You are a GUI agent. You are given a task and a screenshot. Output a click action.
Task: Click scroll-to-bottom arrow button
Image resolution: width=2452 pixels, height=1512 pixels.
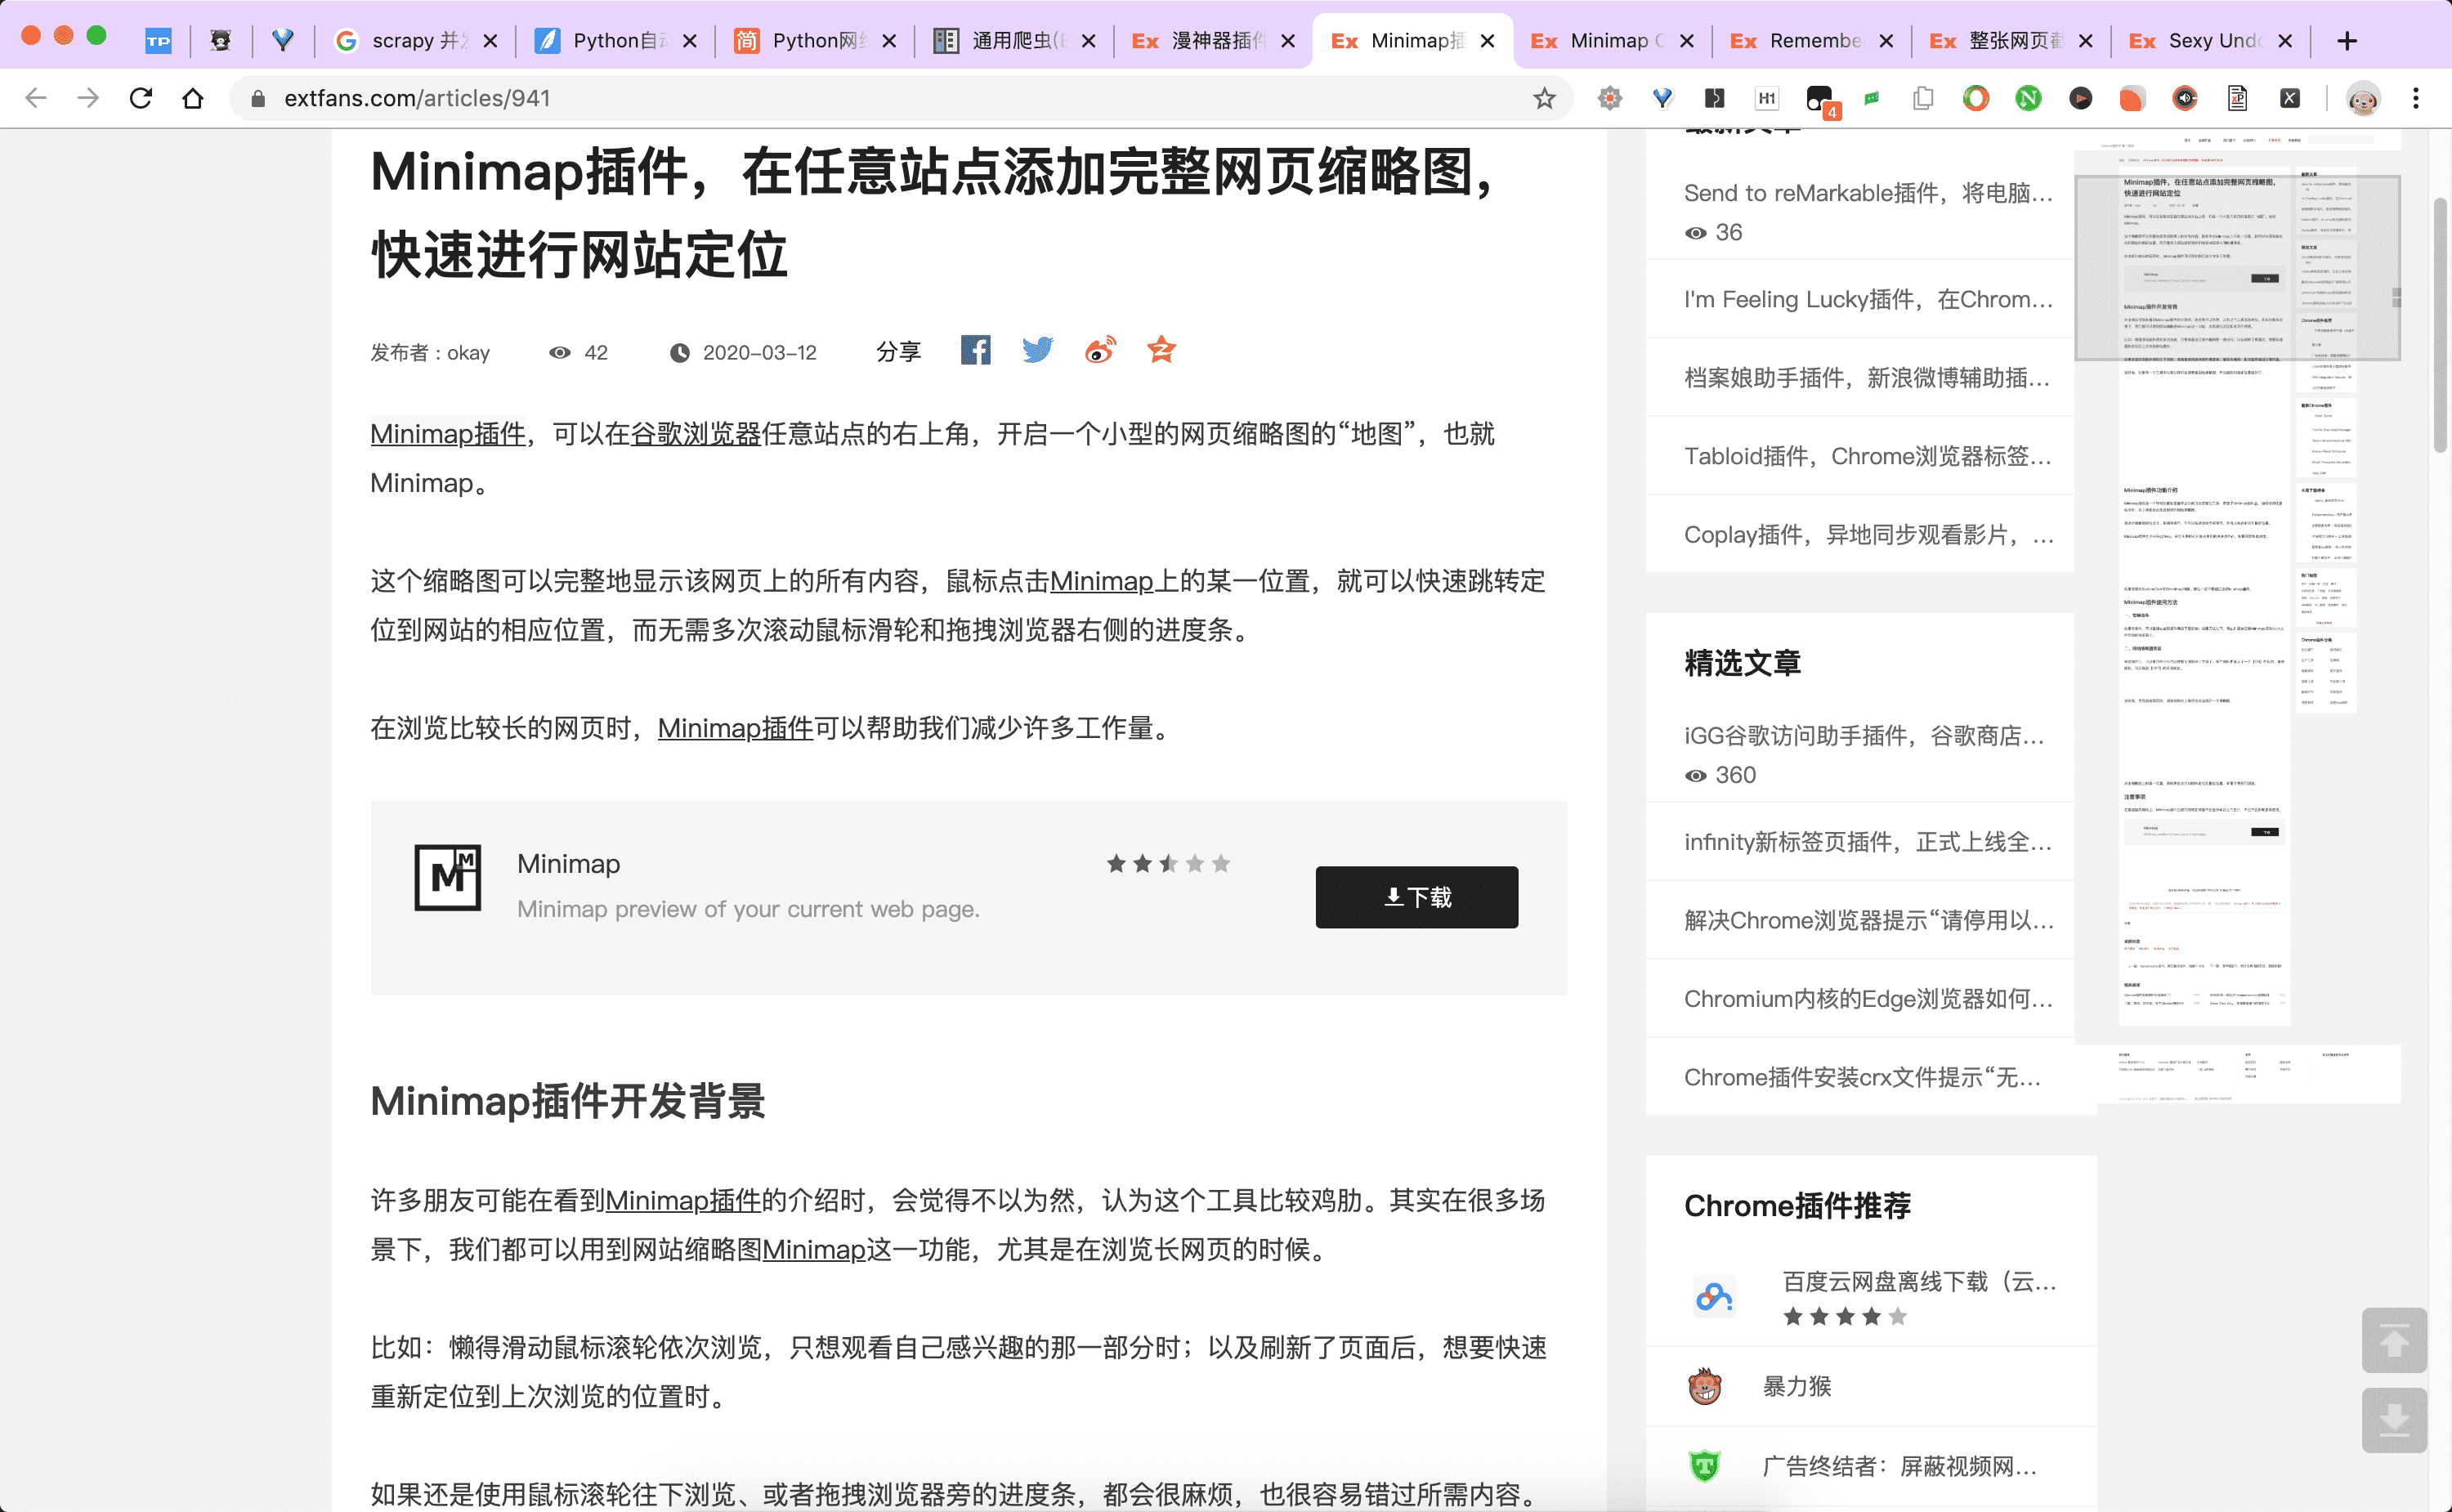(2393, 1420)
